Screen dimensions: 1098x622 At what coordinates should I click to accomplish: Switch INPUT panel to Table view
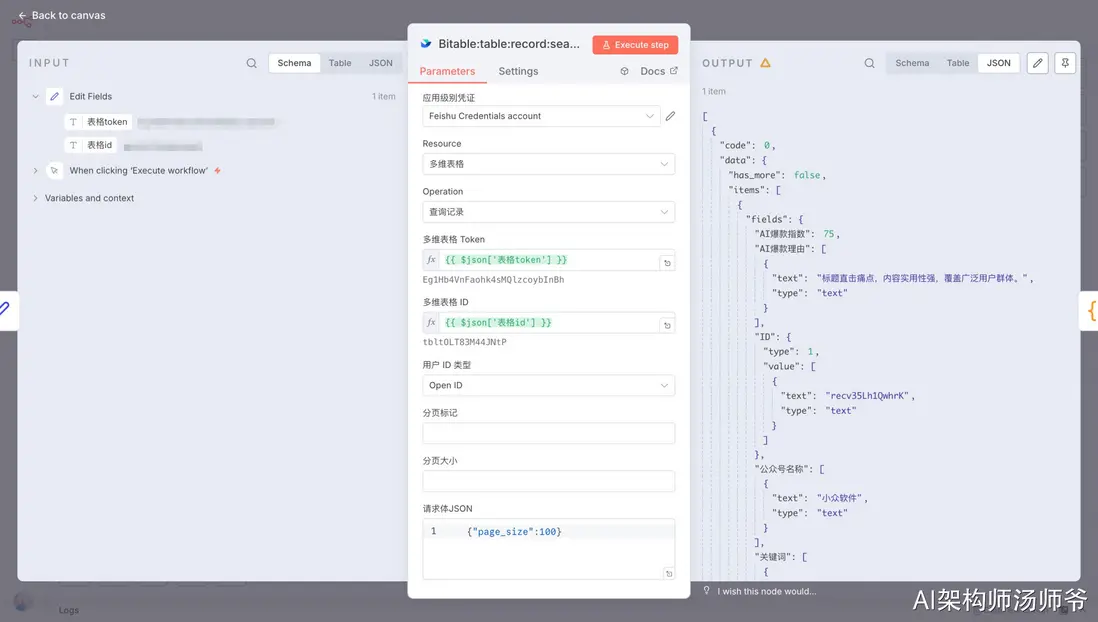point(340,63)
